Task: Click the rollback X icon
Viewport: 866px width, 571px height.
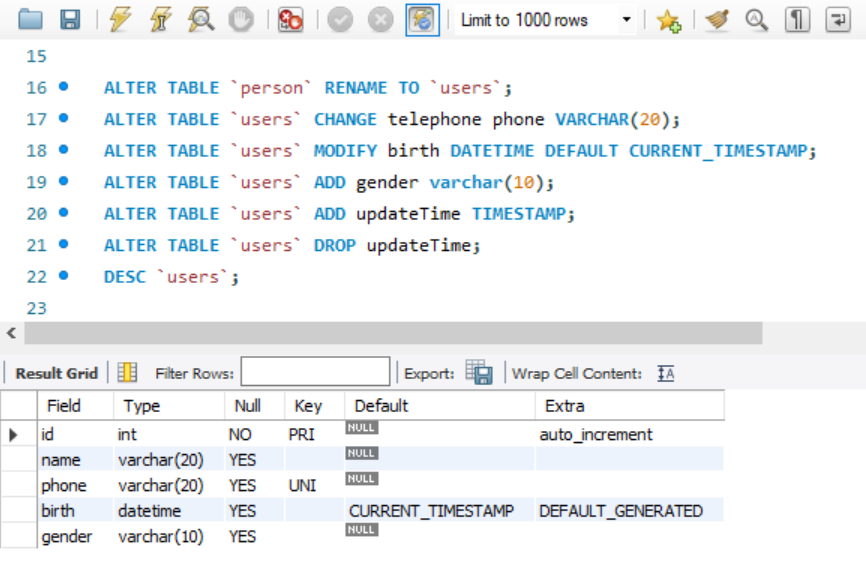Action: (x=381, y=20)
